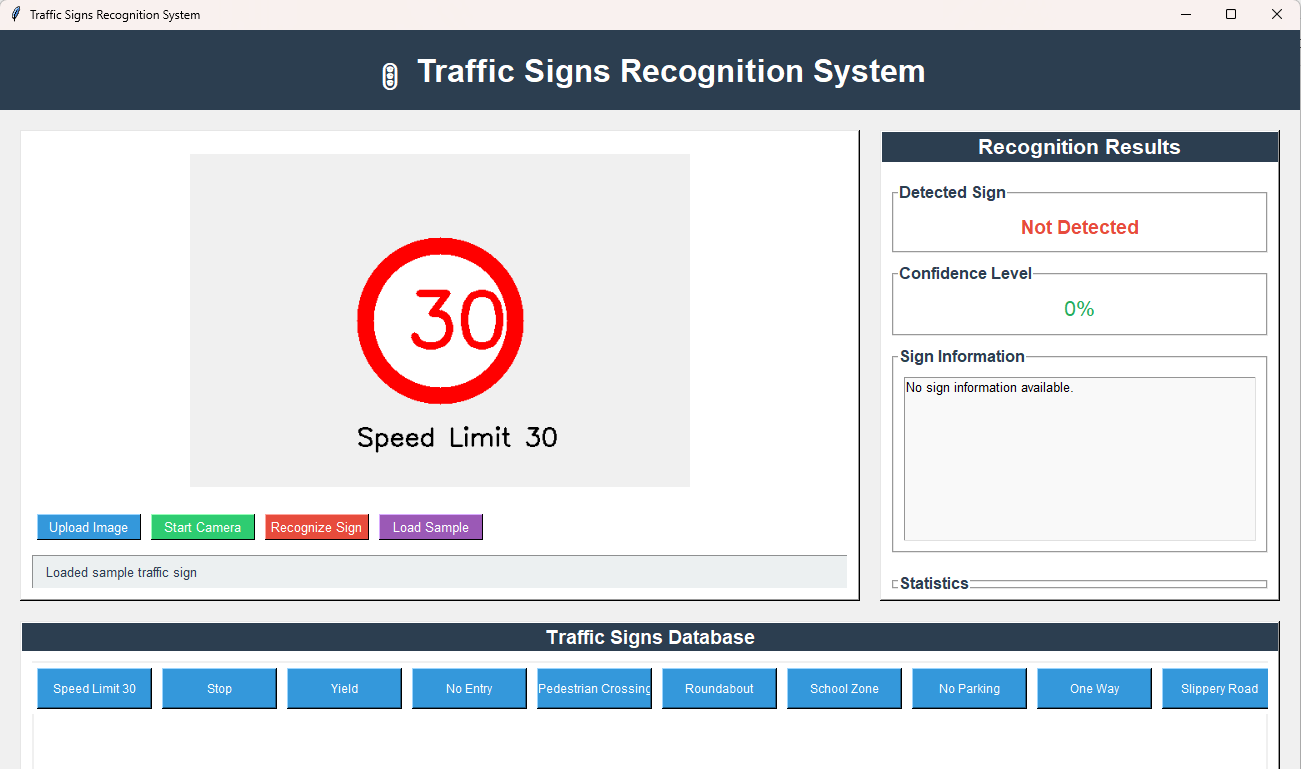Pick the Yield sign button
Viewport: 1301px width, 769px height.
point(345,688)
